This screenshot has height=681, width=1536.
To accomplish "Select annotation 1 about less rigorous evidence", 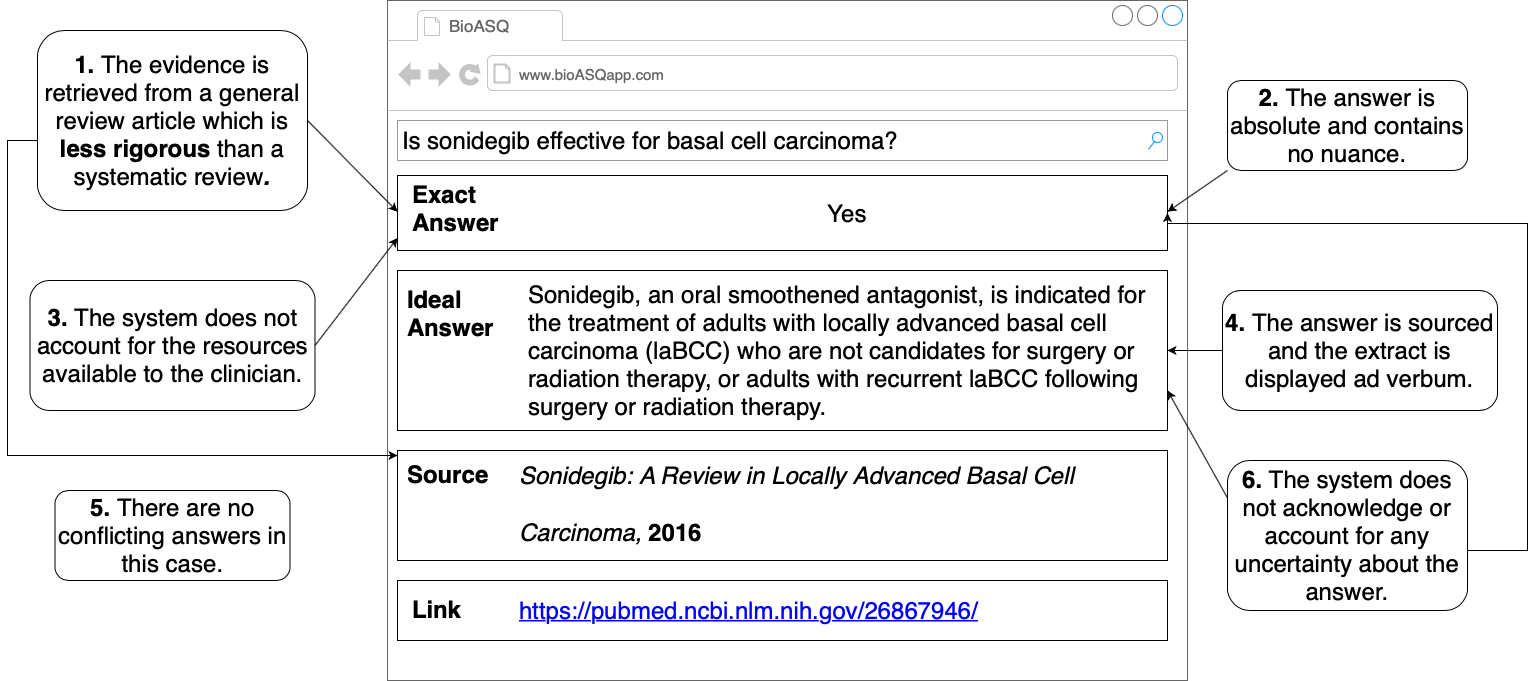I will (172, 121).
